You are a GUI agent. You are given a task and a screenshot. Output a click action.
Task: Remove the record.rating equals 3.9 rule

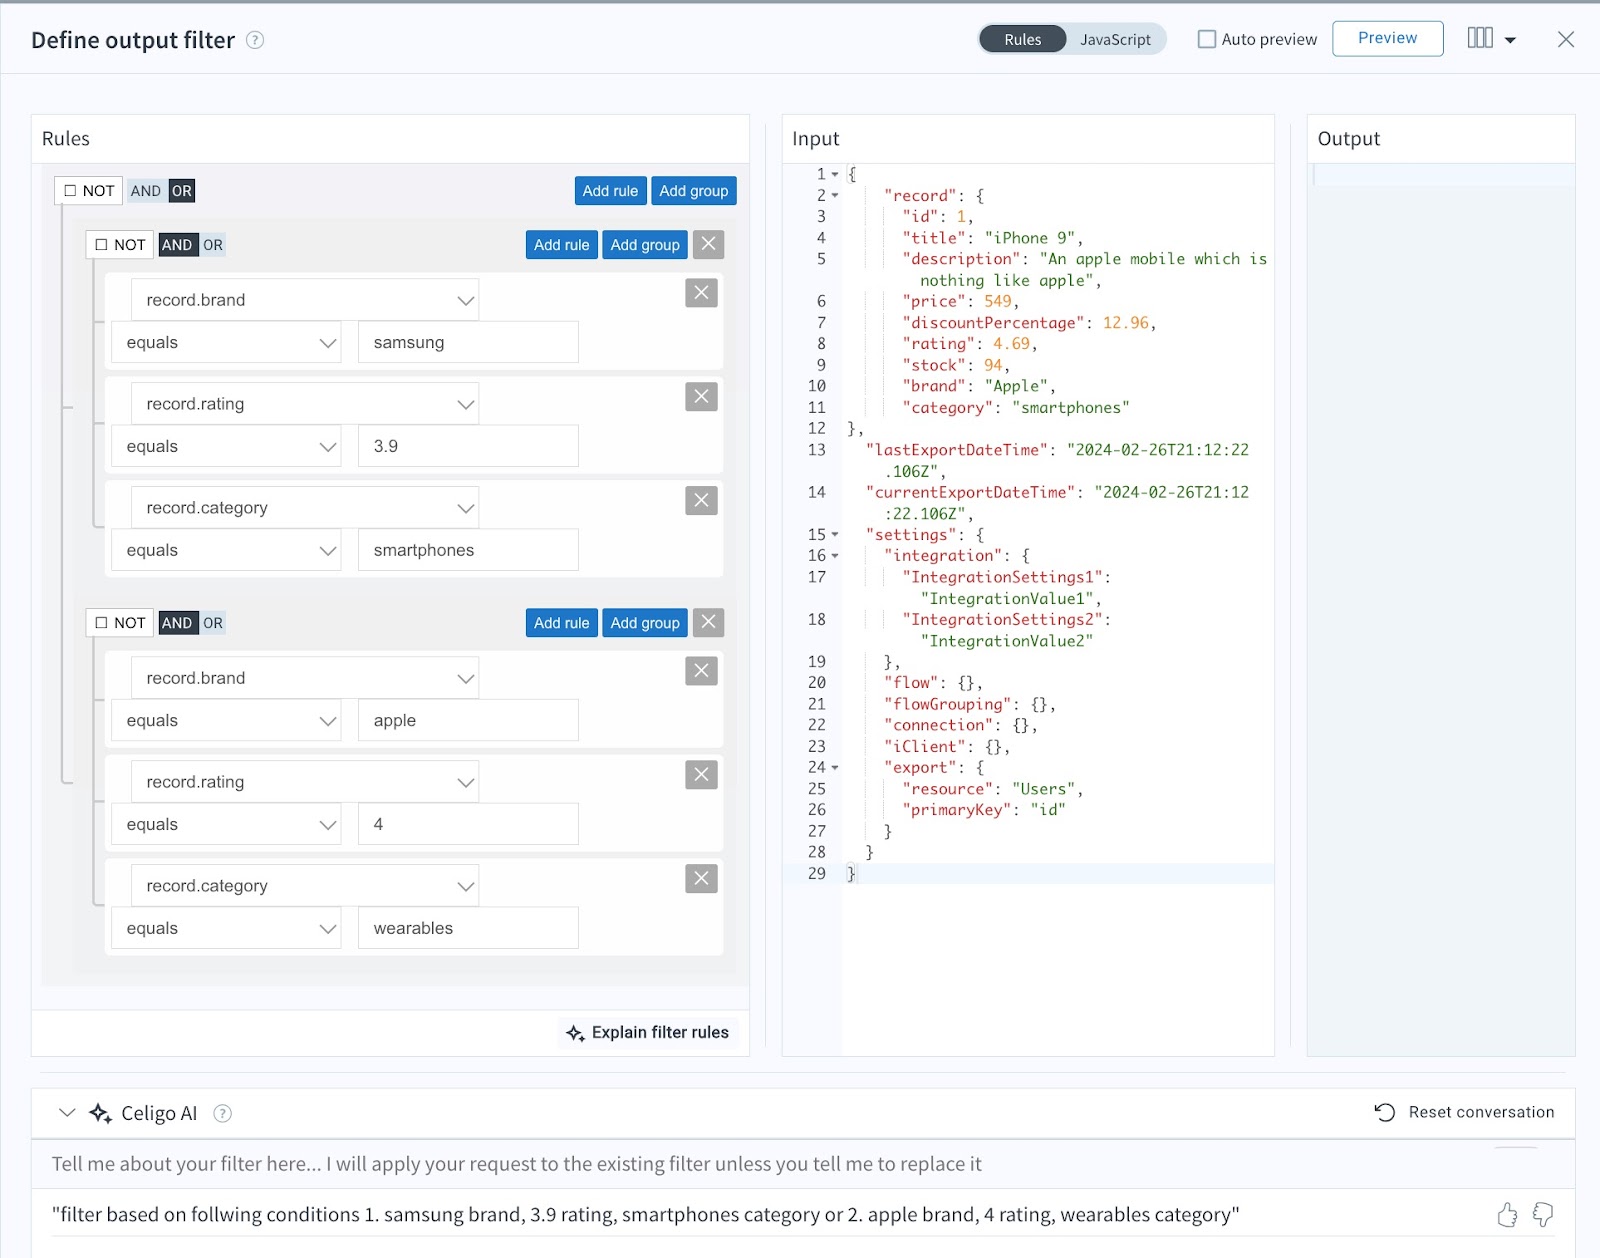click(701, 396)
